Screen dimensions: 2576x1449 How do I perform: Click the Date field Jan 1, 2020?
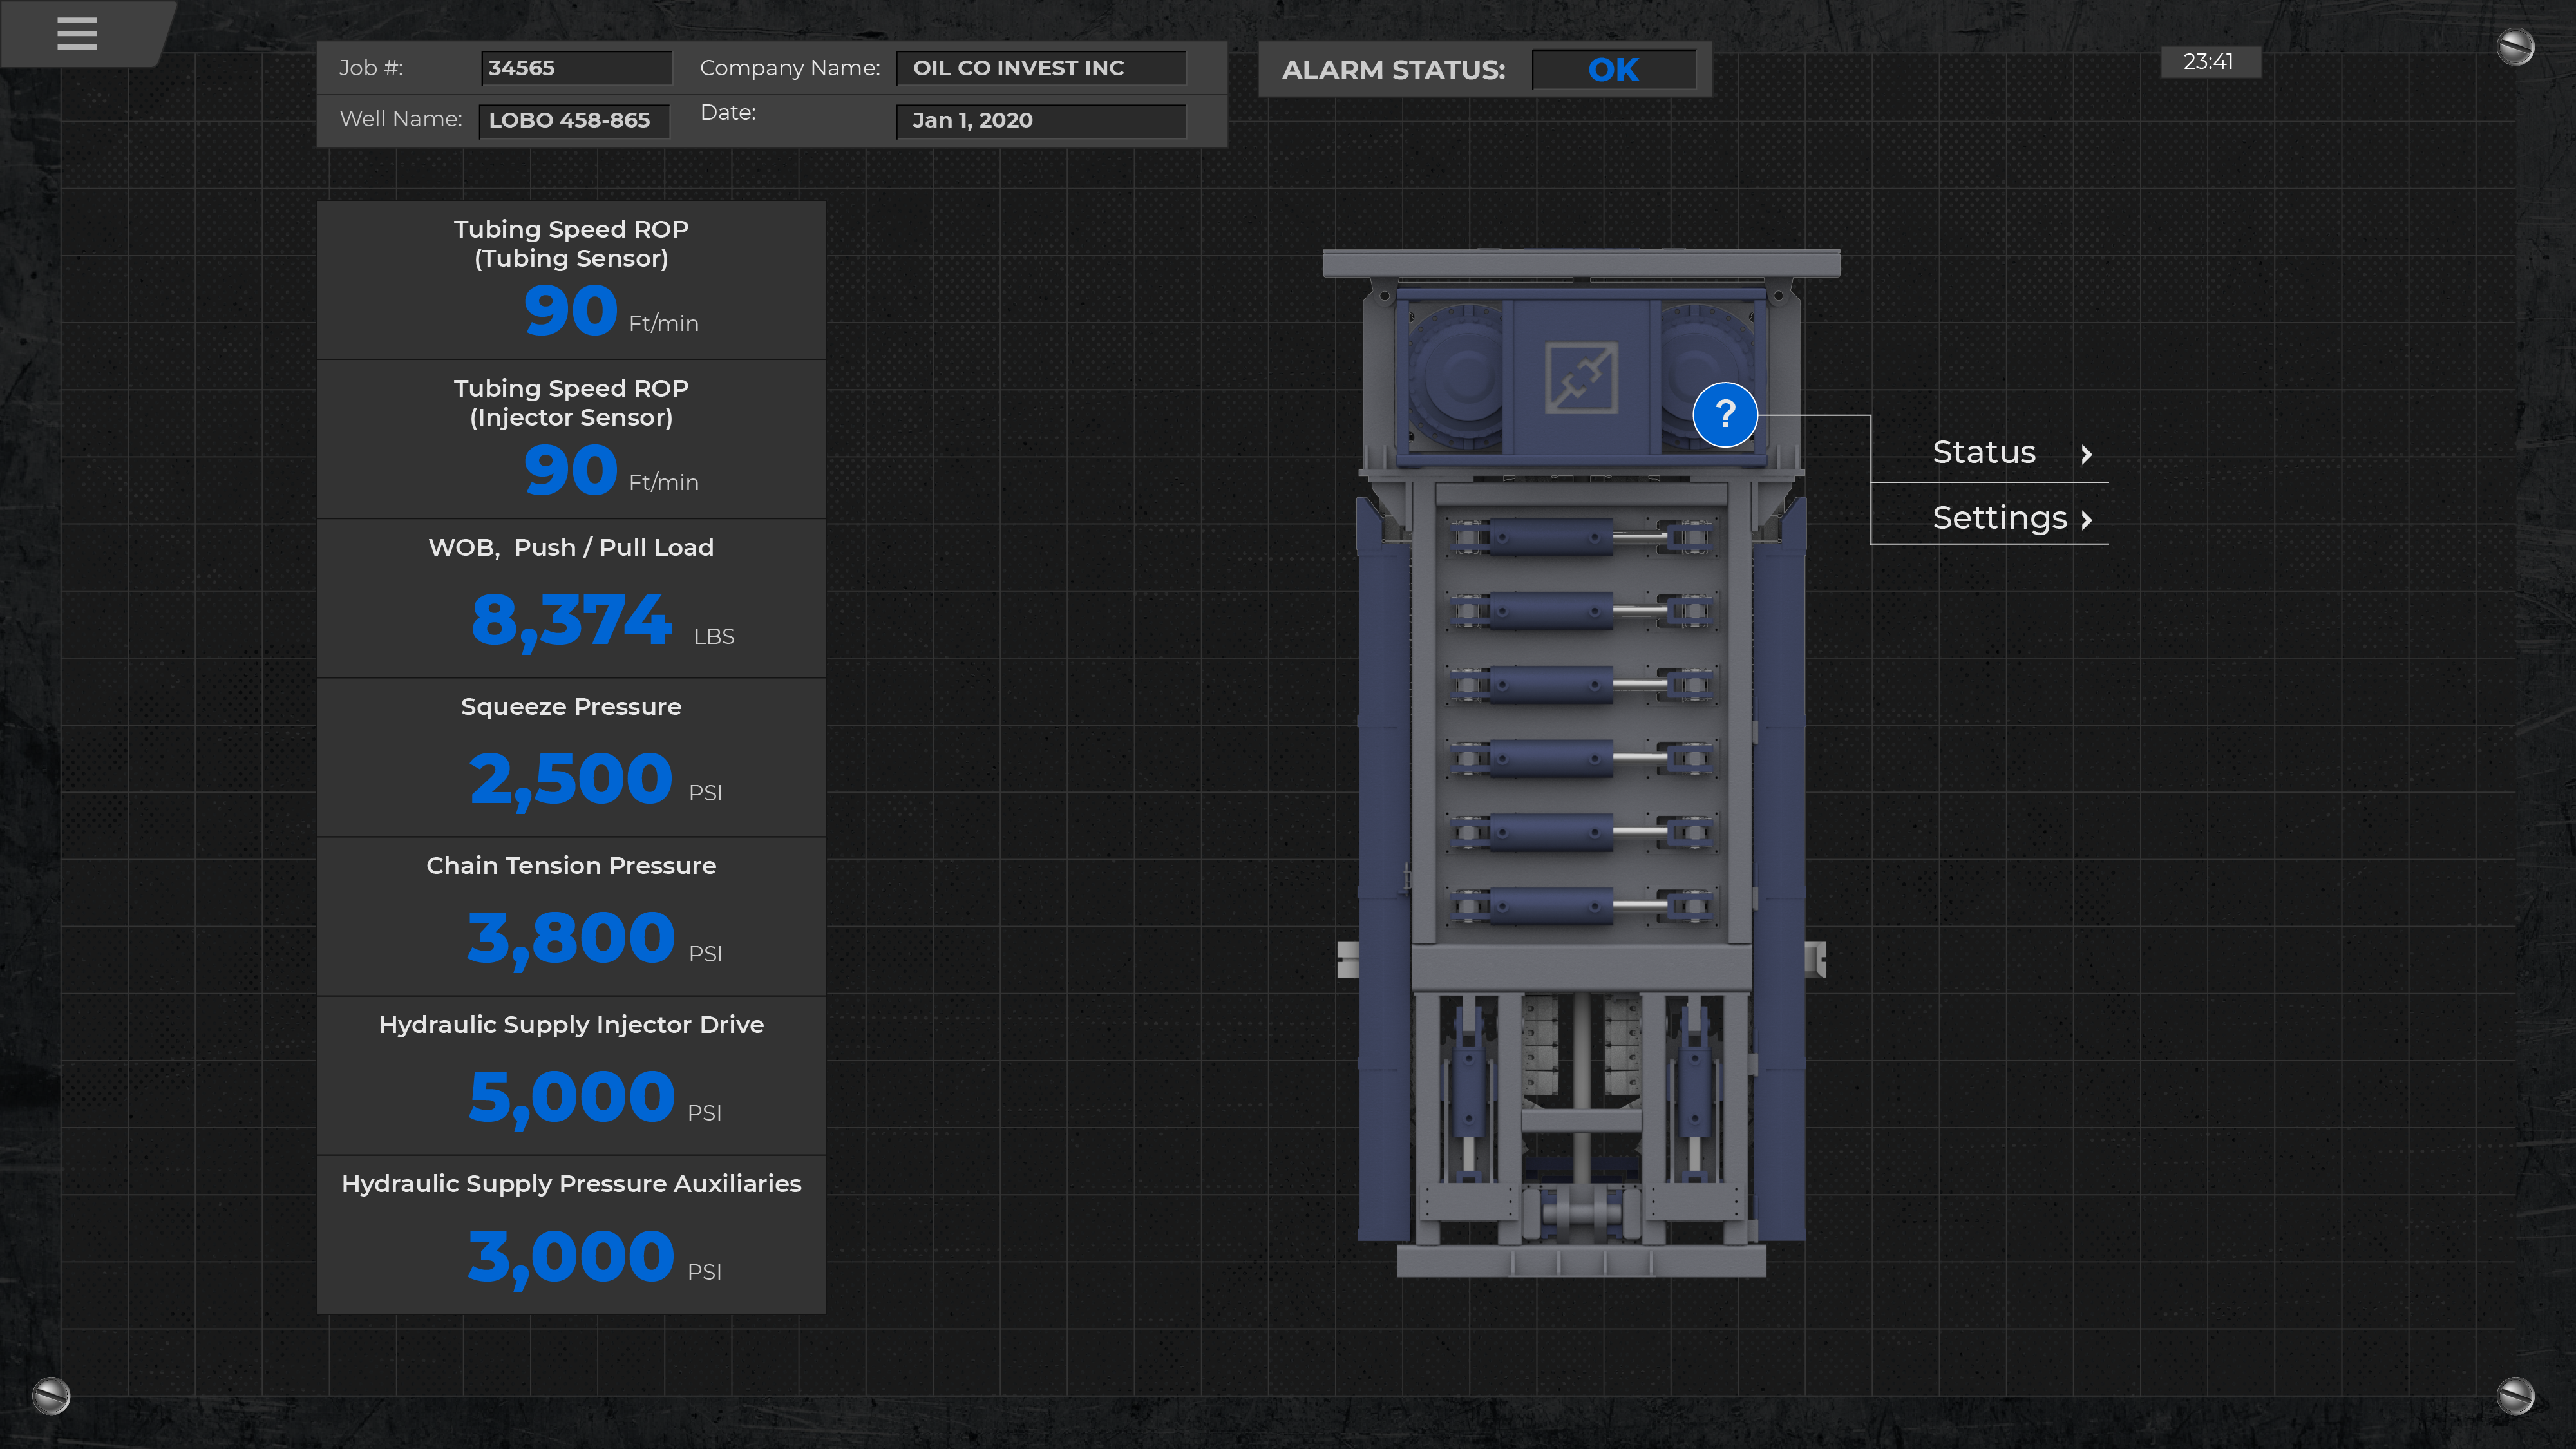[x=1040, y=120]
